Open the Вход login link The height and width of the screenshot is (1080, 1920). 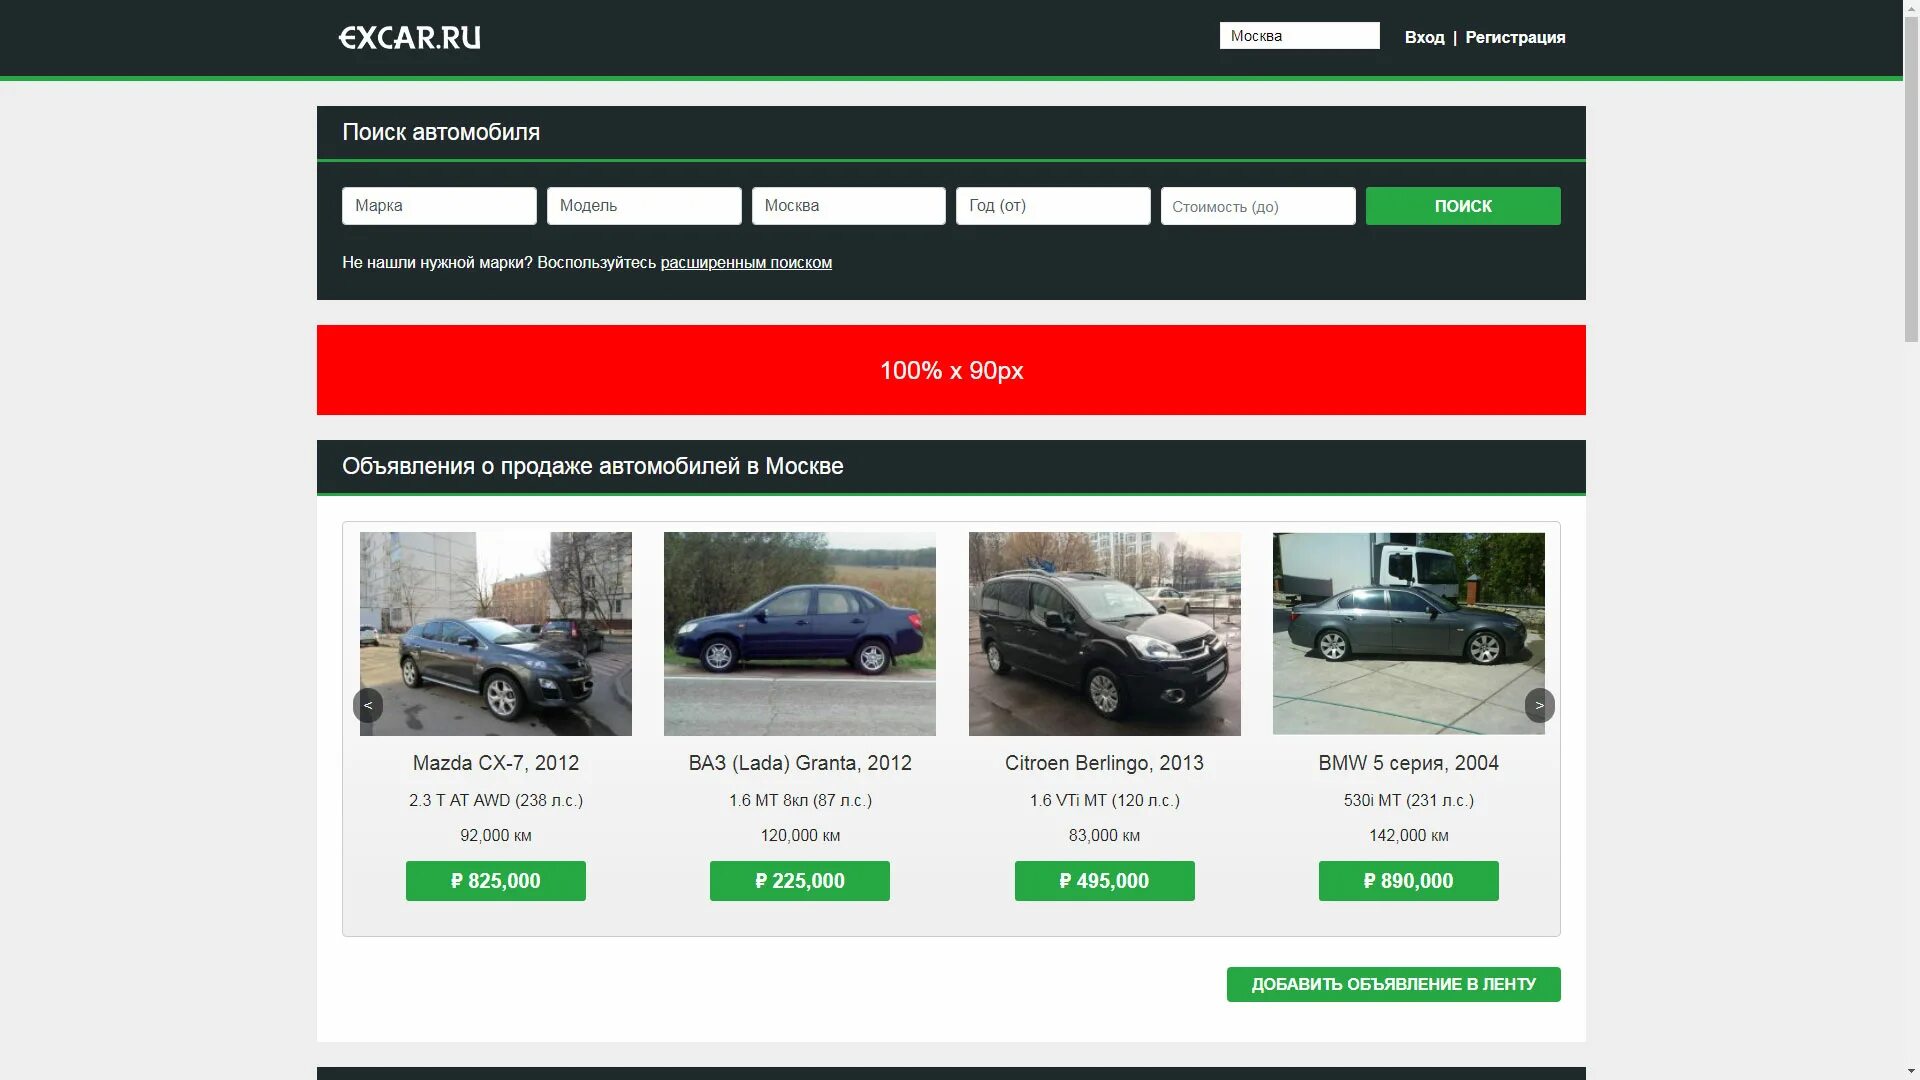[1424, 37]
